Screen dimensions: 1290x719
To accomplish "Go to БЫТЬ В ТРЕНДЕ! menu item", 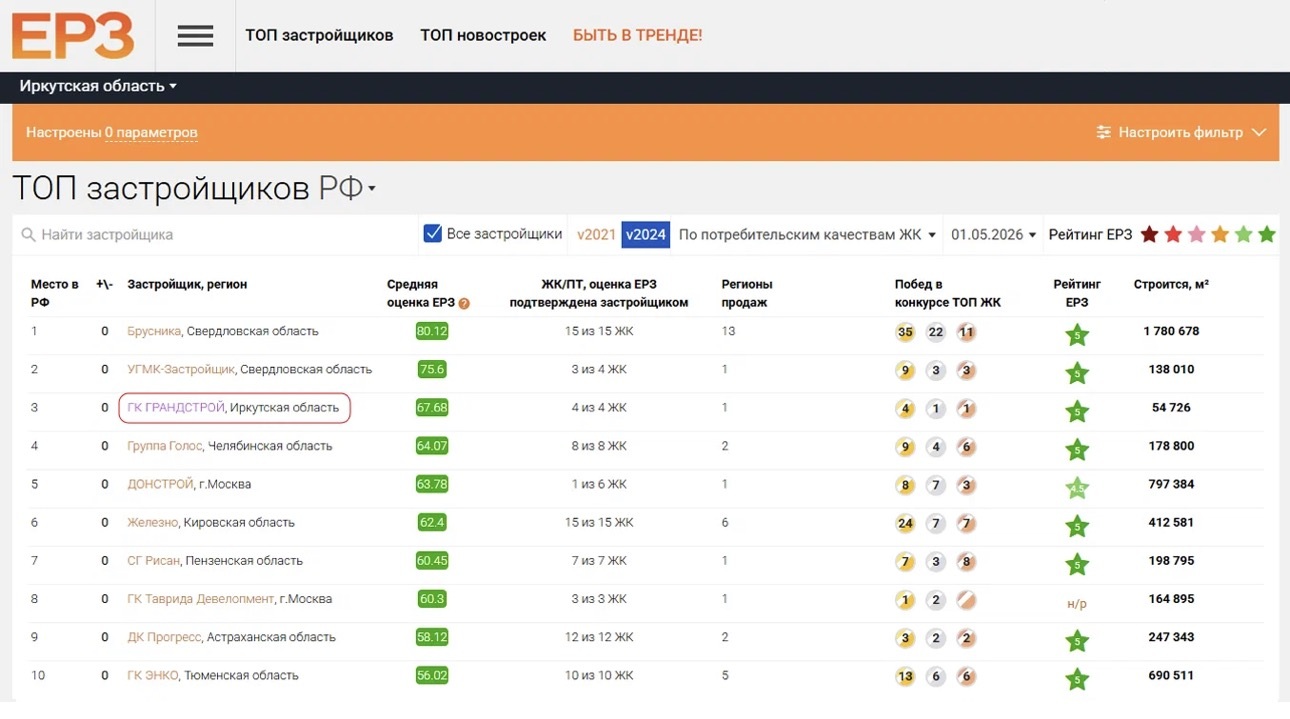I will tap(638, 35).
